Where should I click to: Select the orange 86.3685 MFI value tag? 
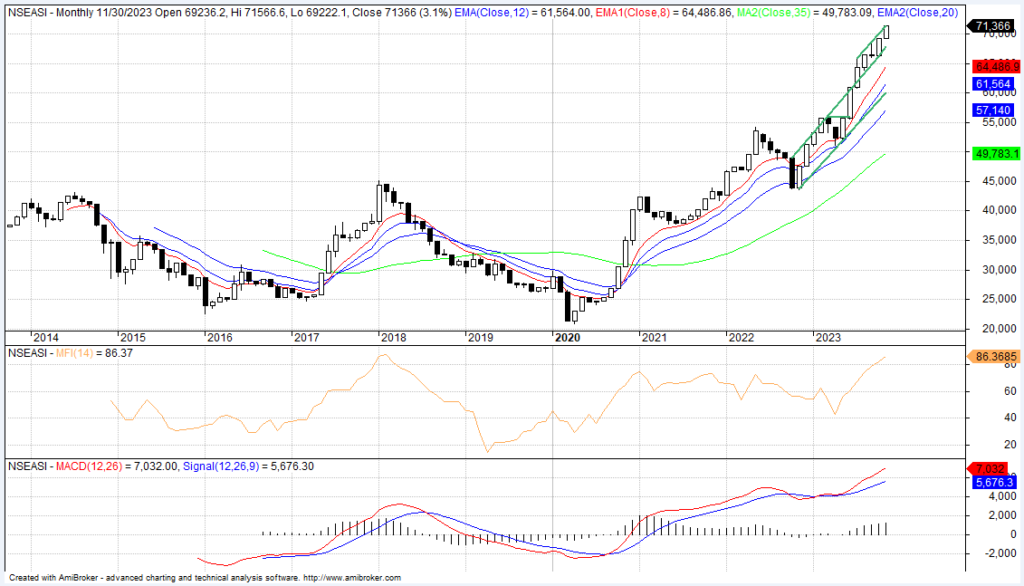991,355
